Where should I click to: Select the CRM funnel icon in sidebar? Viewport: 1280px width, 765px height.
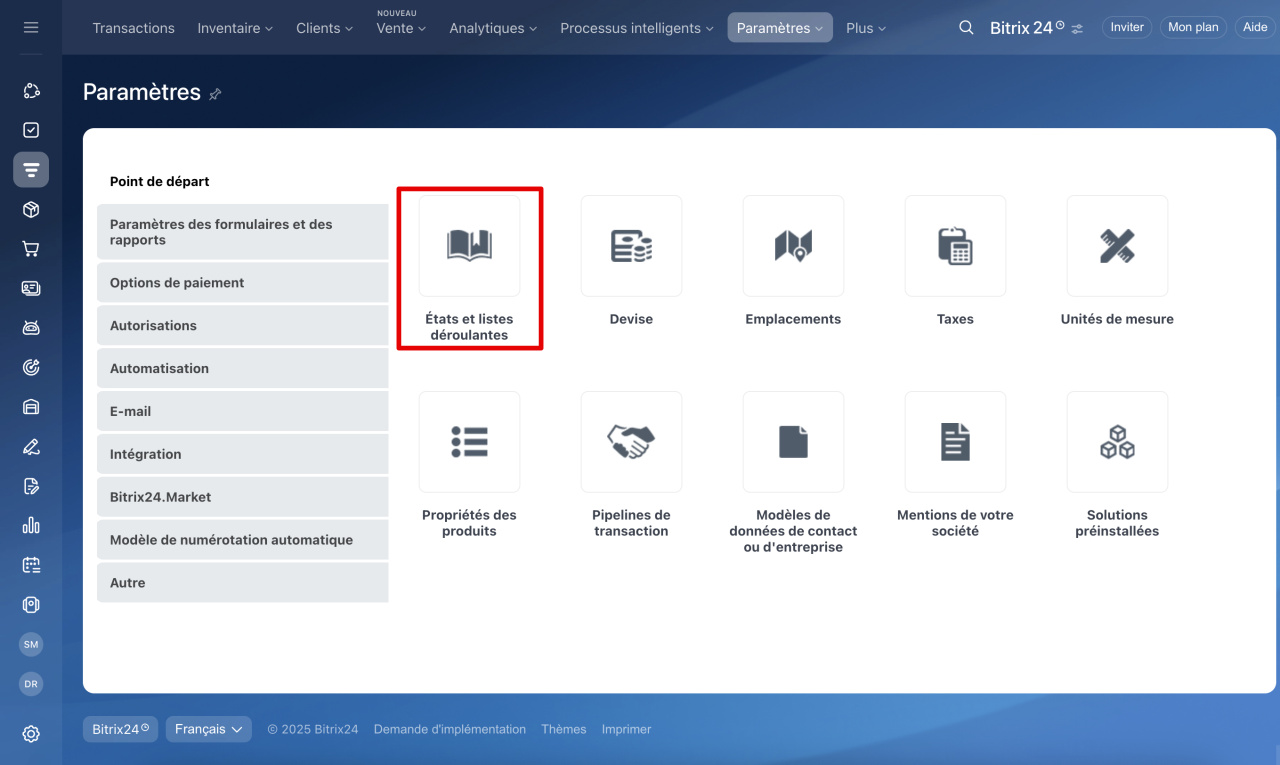tap(31, 169)
